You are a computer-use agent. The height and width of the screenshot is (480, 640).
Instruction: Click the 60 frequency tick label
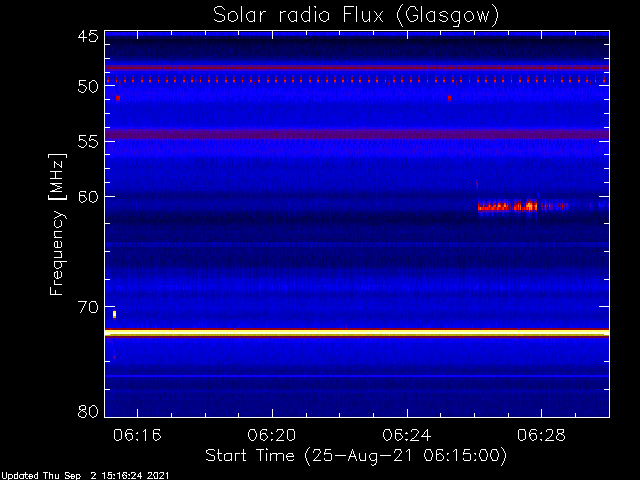88,197
